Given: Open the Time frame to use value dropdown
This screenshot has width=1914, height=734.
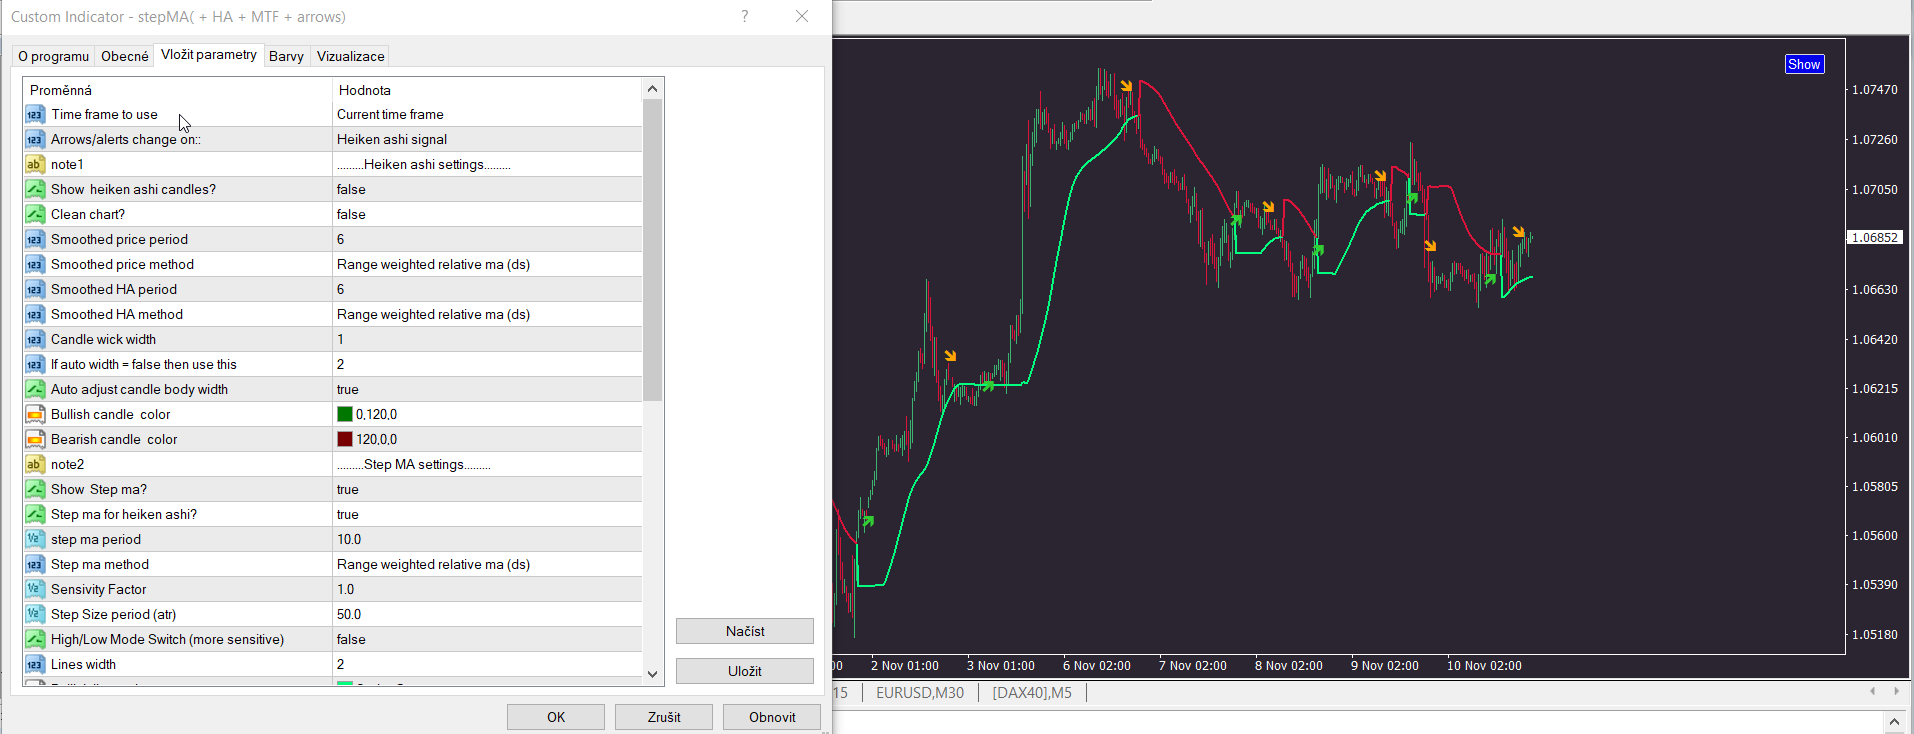Looking at the screenshot, I should pos(487,114).
